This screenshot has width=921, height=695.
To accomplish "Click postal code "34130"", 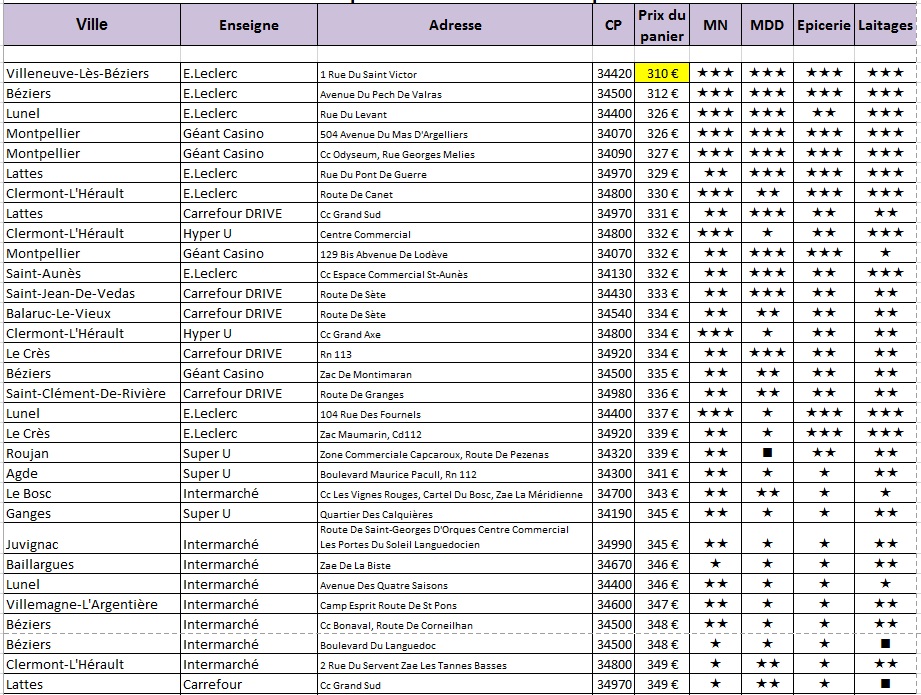I will coord(613,273).
